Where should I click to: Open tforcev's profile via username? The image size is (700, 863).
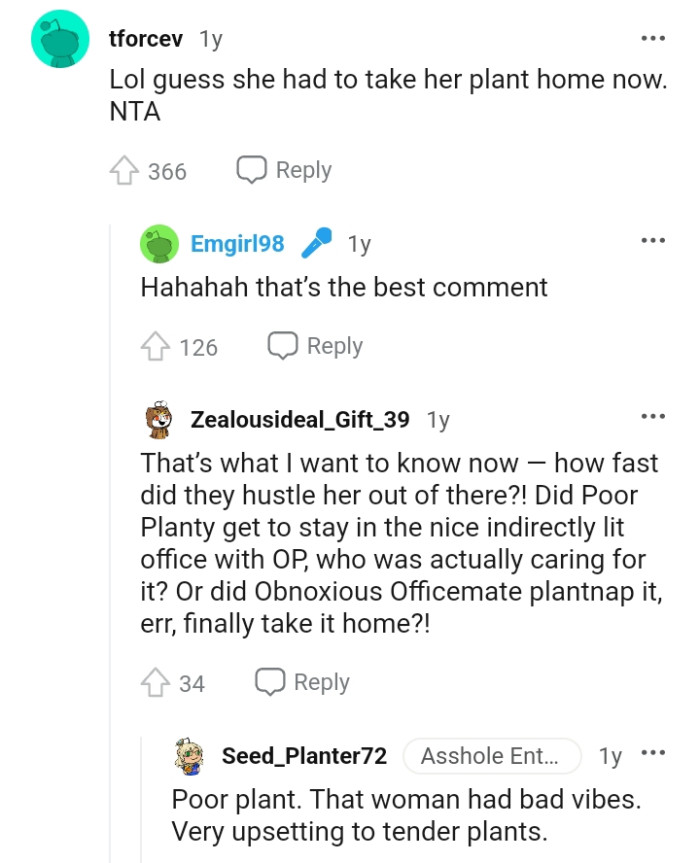click(144, 38)
